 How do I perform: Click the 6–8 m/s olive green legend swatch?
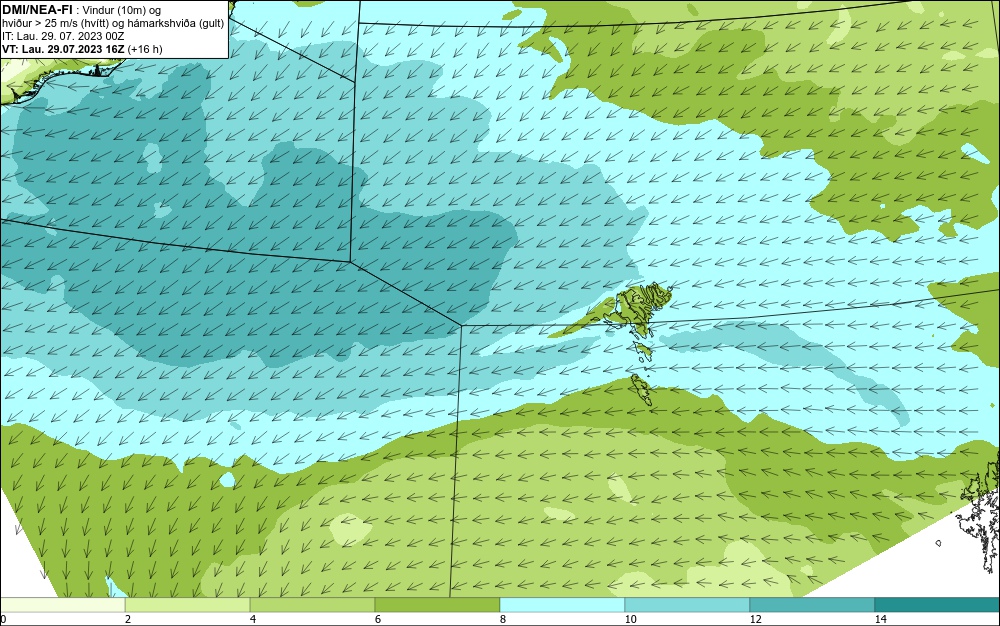click(438, 605)
